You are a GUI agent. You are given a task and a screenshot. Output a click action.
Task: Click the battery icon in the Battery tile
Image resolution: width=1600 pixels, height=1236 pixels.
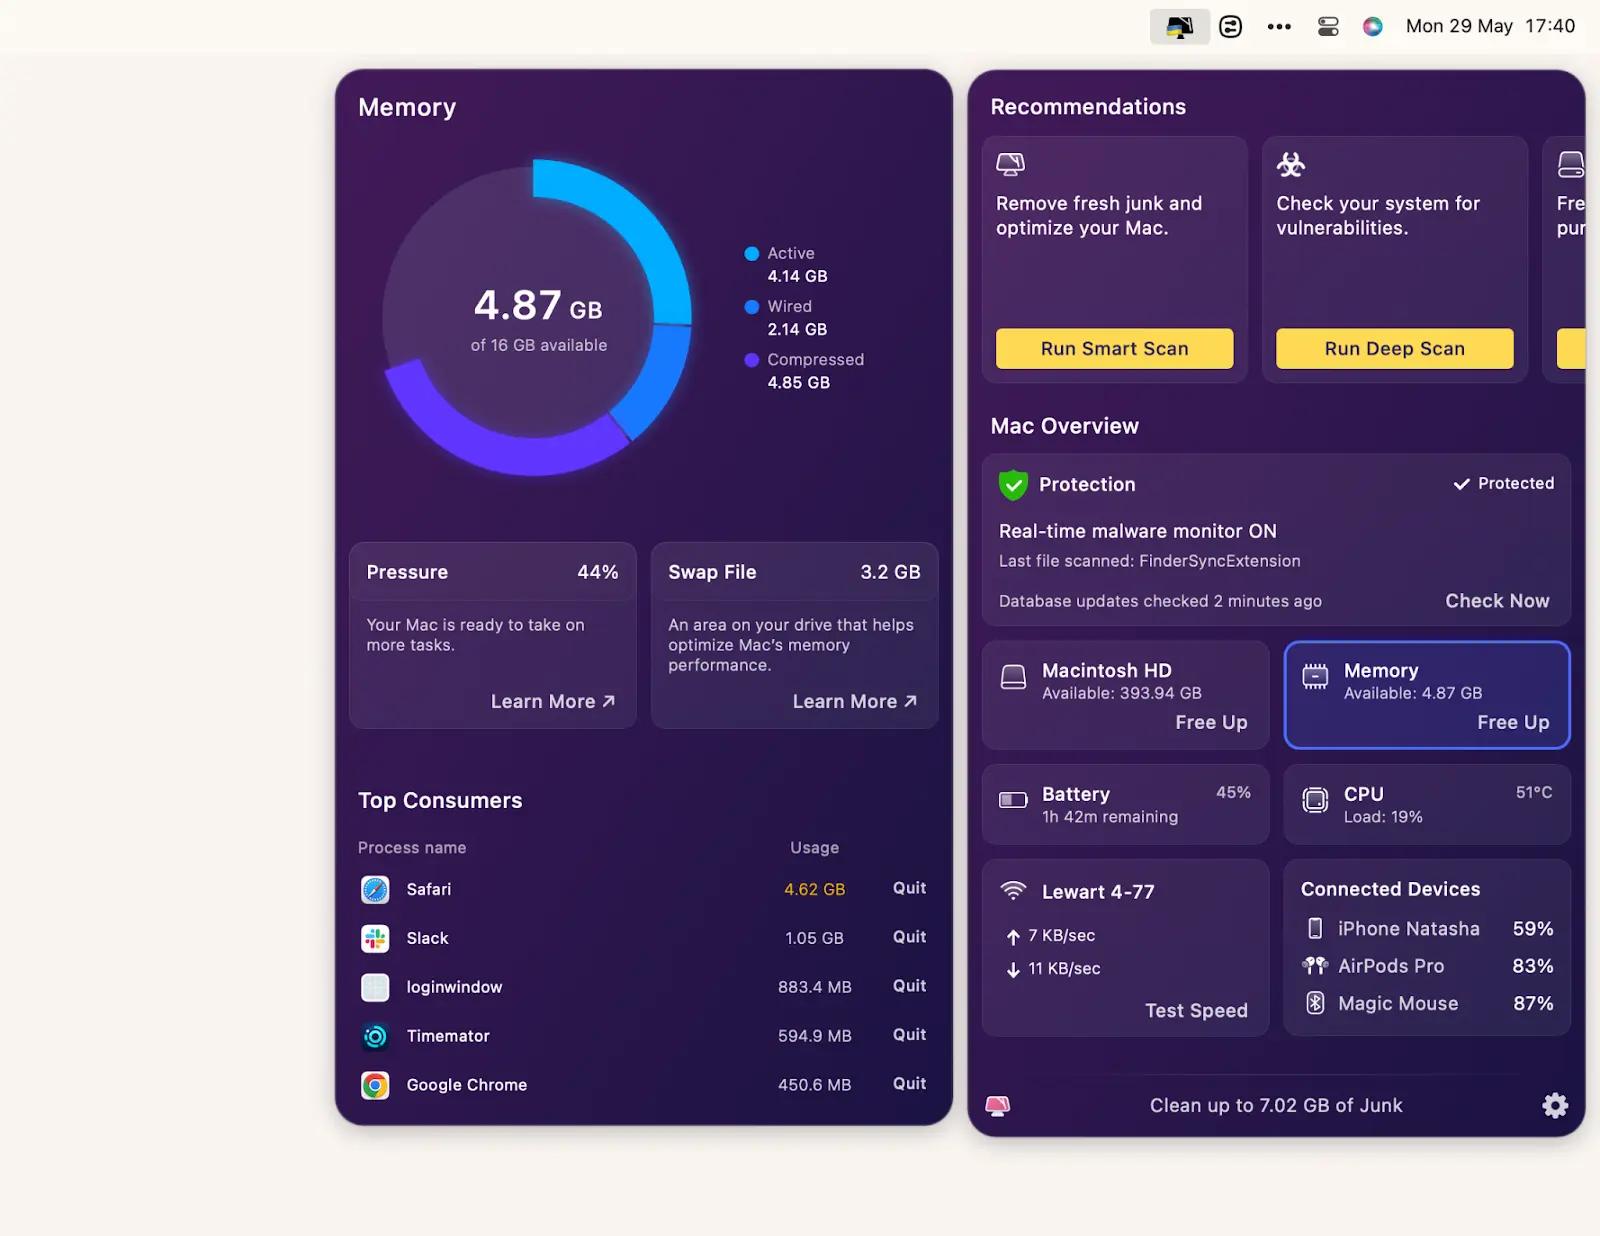(x=1012, y=801)
